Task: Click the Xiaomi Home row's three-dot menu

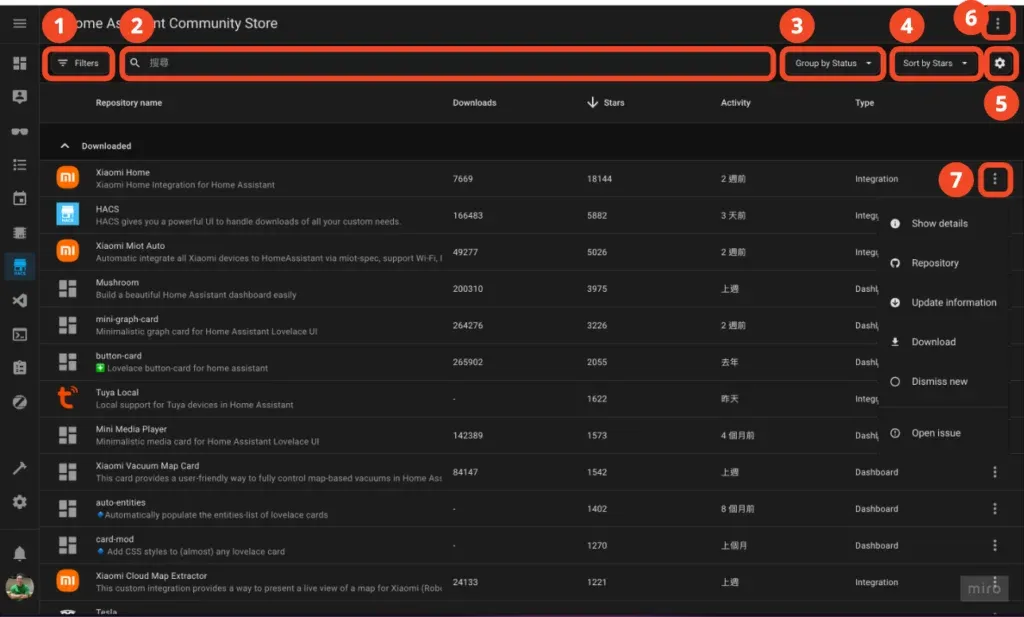Action: click(995, 179)
